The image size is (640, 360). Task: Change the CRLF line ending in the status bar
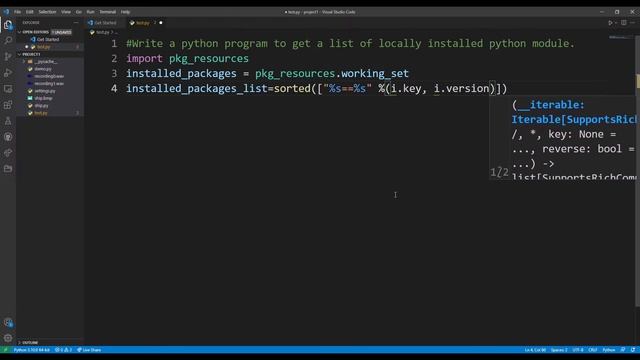[593, 350]
